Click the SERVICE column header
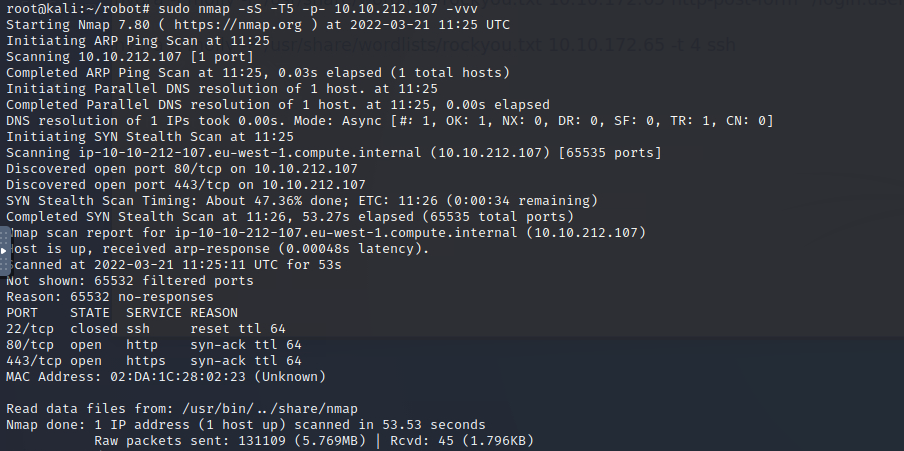 pyautogui.click(x=154, y=313)
